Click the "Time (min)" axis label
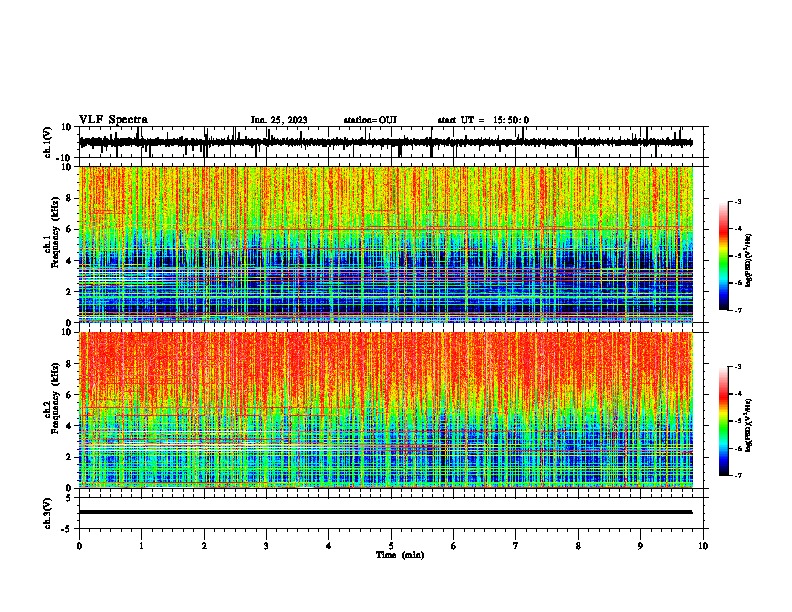The width and height of the screenshot is (792, 612). pyautogui.click(x=400, y=555)
